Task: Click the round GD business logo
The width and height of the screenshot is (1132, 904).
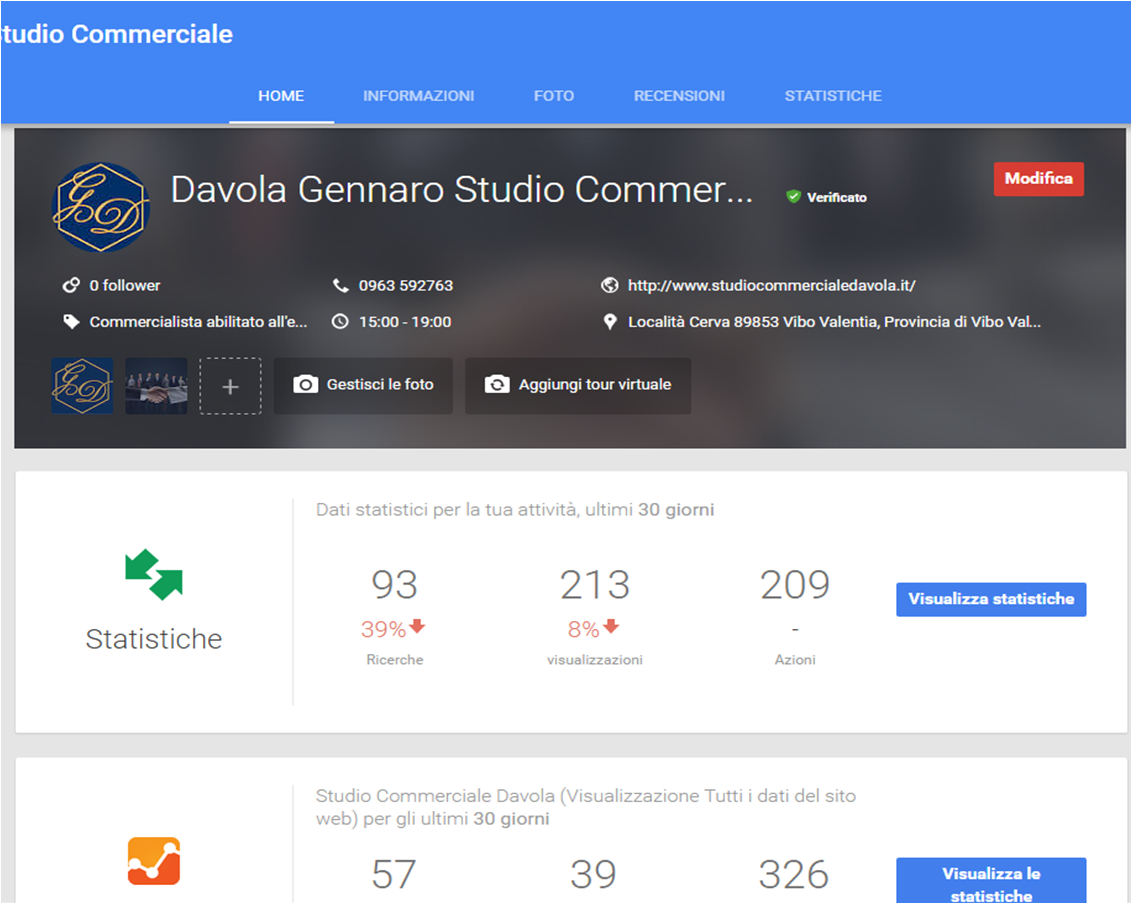Action: pos(100,207)
